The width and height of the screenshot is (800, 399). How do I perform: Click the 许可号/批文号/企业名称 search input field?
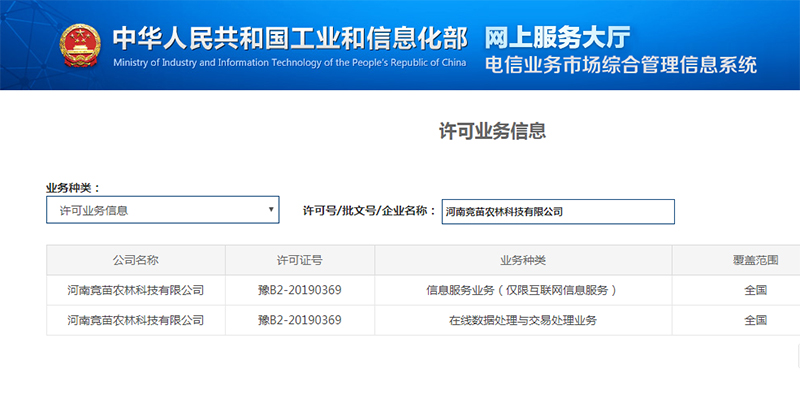pos(558,211)
